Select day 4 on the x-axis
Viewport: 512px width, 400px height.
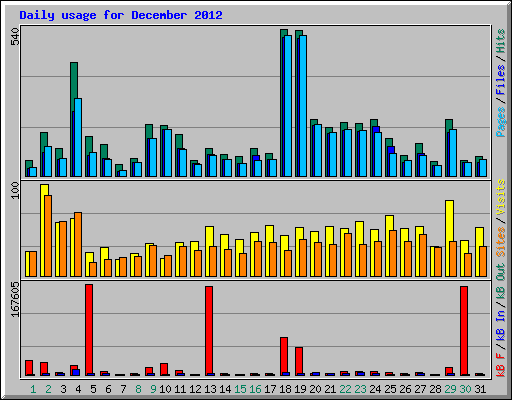coord(78,389)
